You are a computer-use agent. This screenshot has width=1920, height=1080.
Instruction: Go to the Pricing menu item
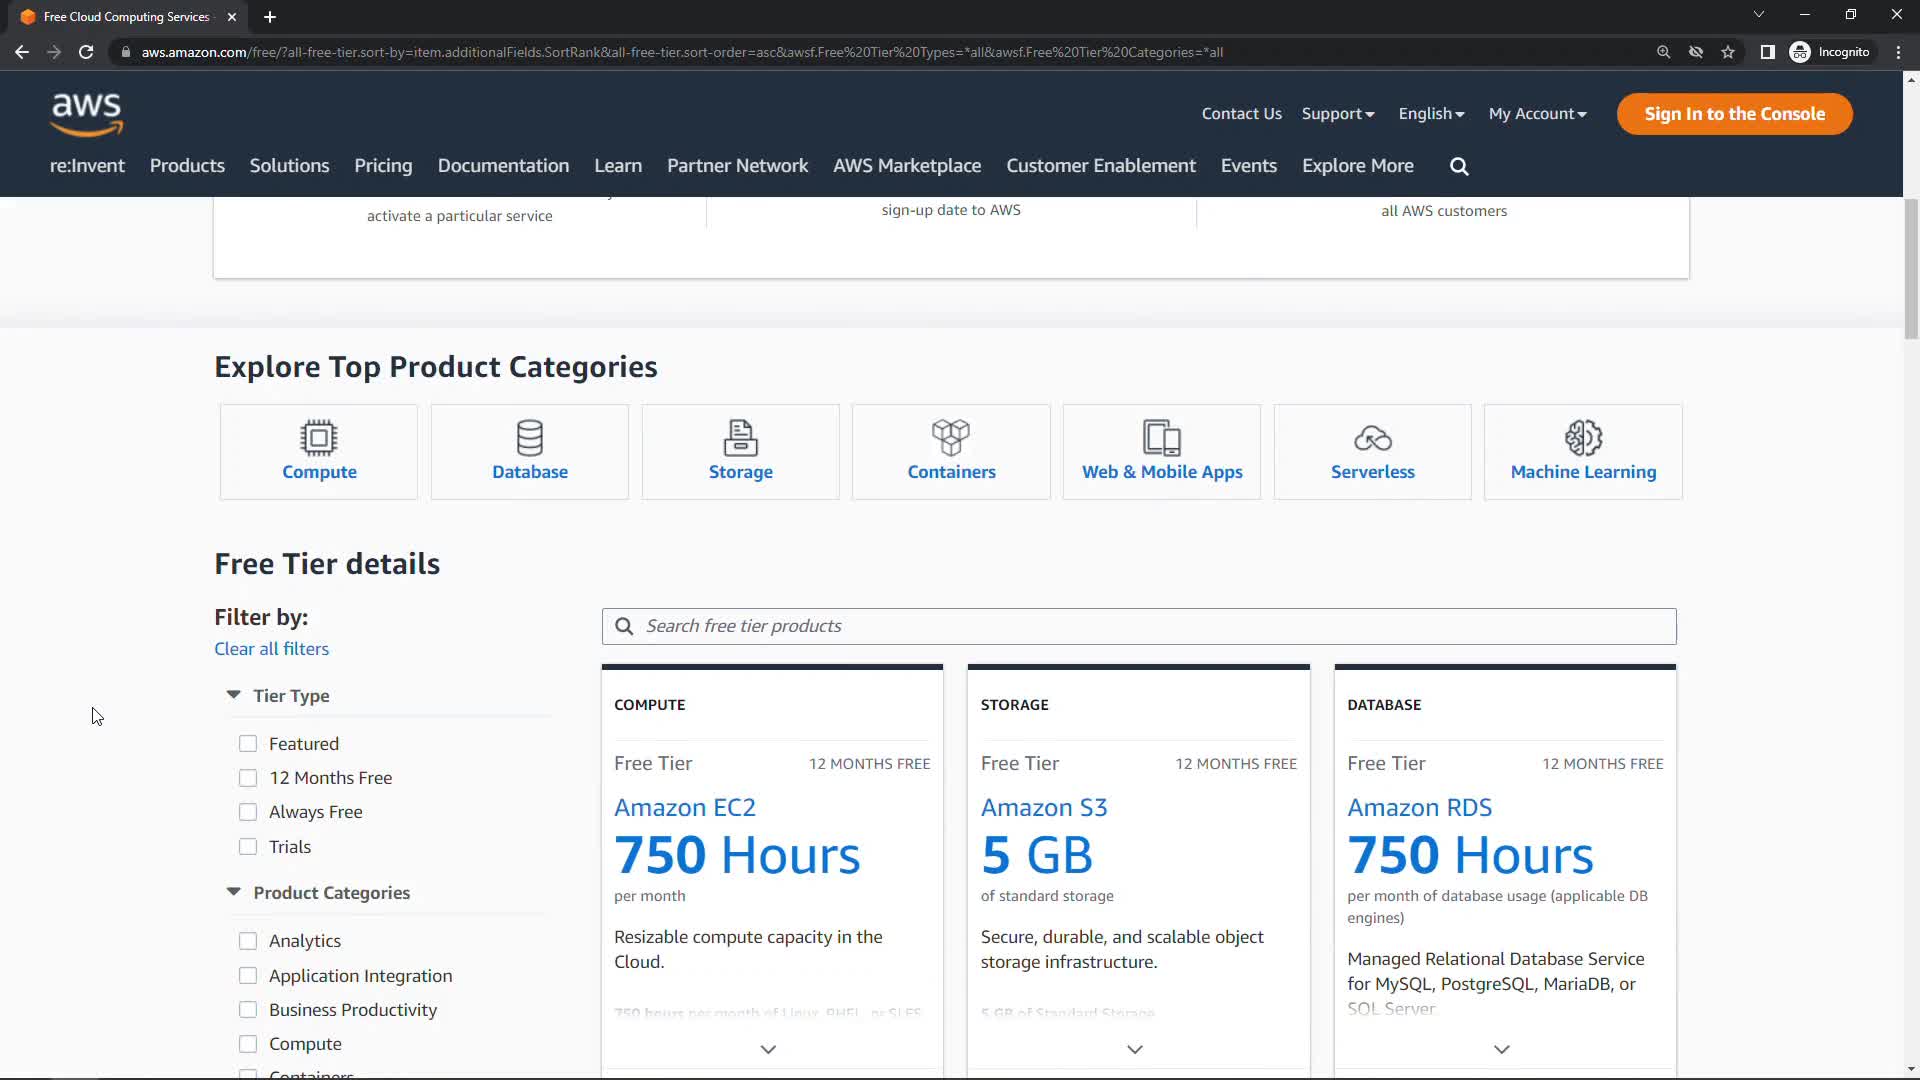[x=383, y=166]
